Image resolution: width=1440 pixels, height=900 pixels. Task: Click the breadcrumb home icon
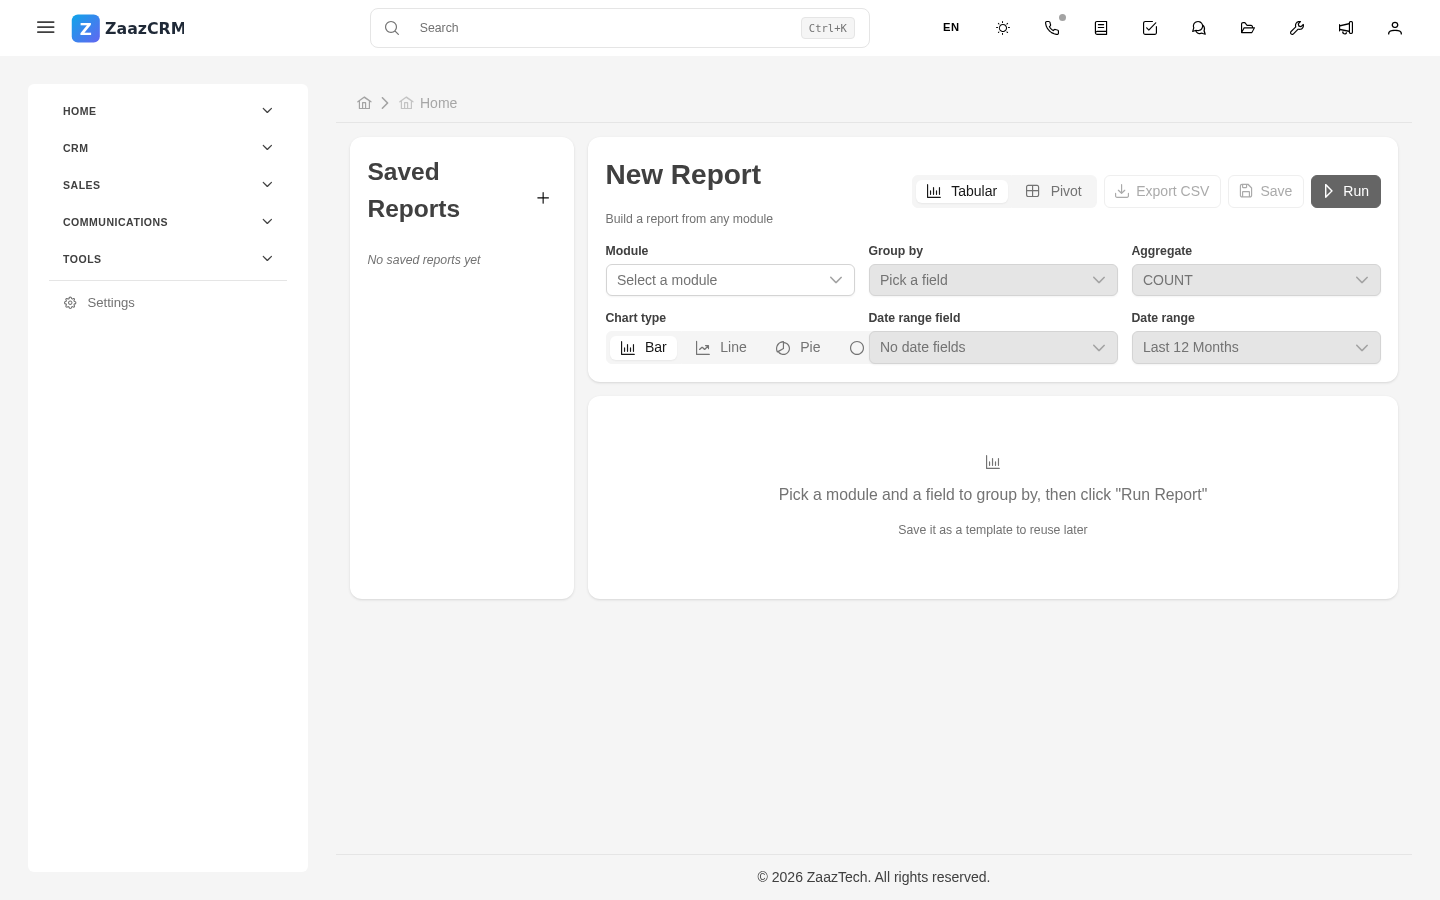(x=364, y=103)
